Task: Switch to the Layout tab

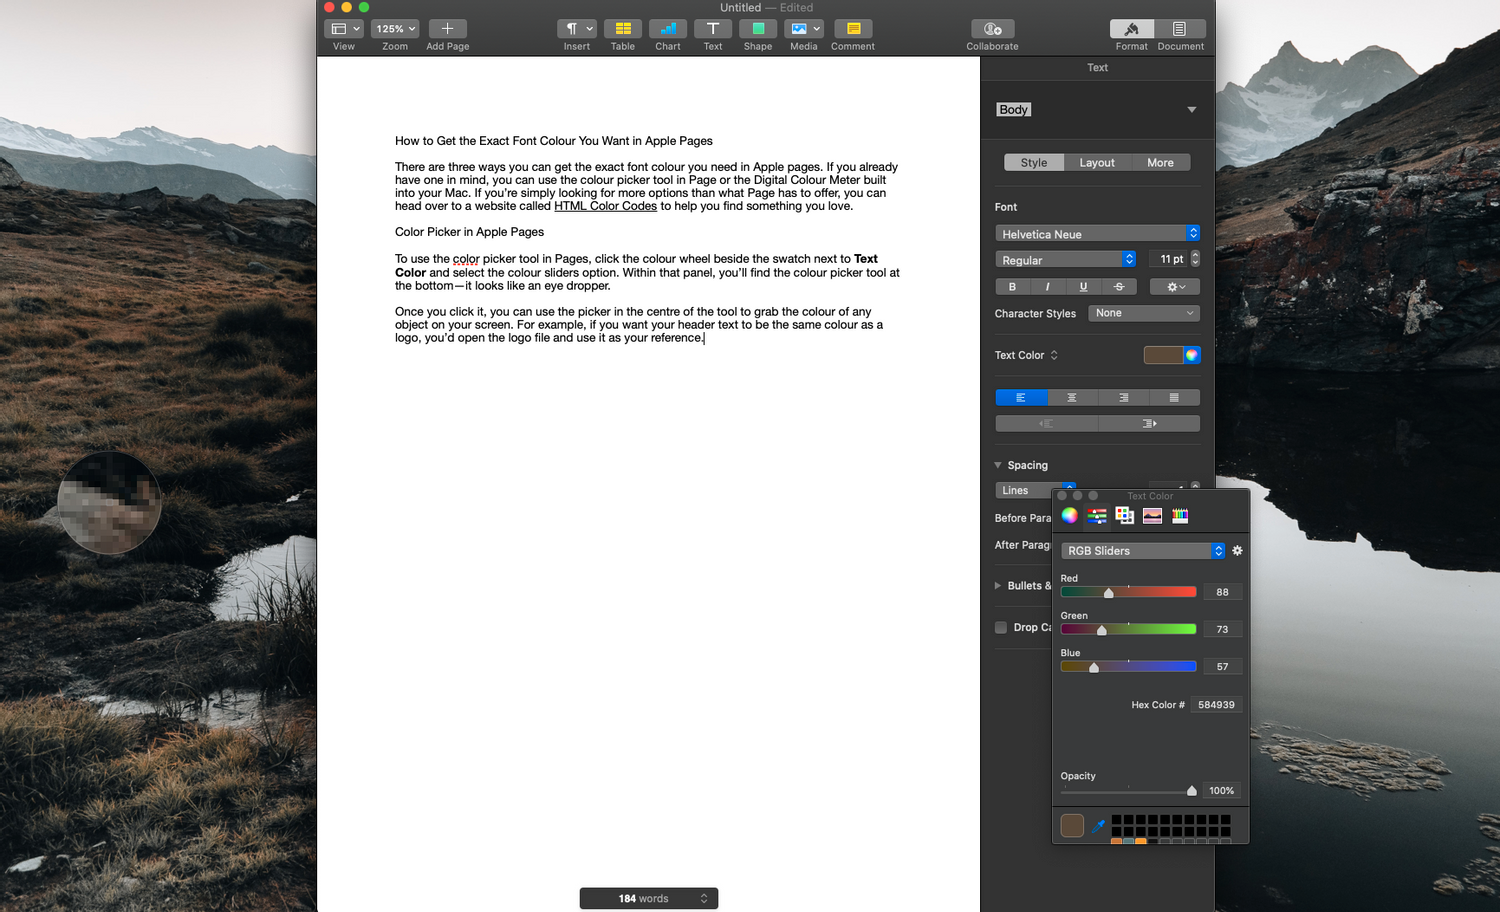Action: tap(1097, 162)
